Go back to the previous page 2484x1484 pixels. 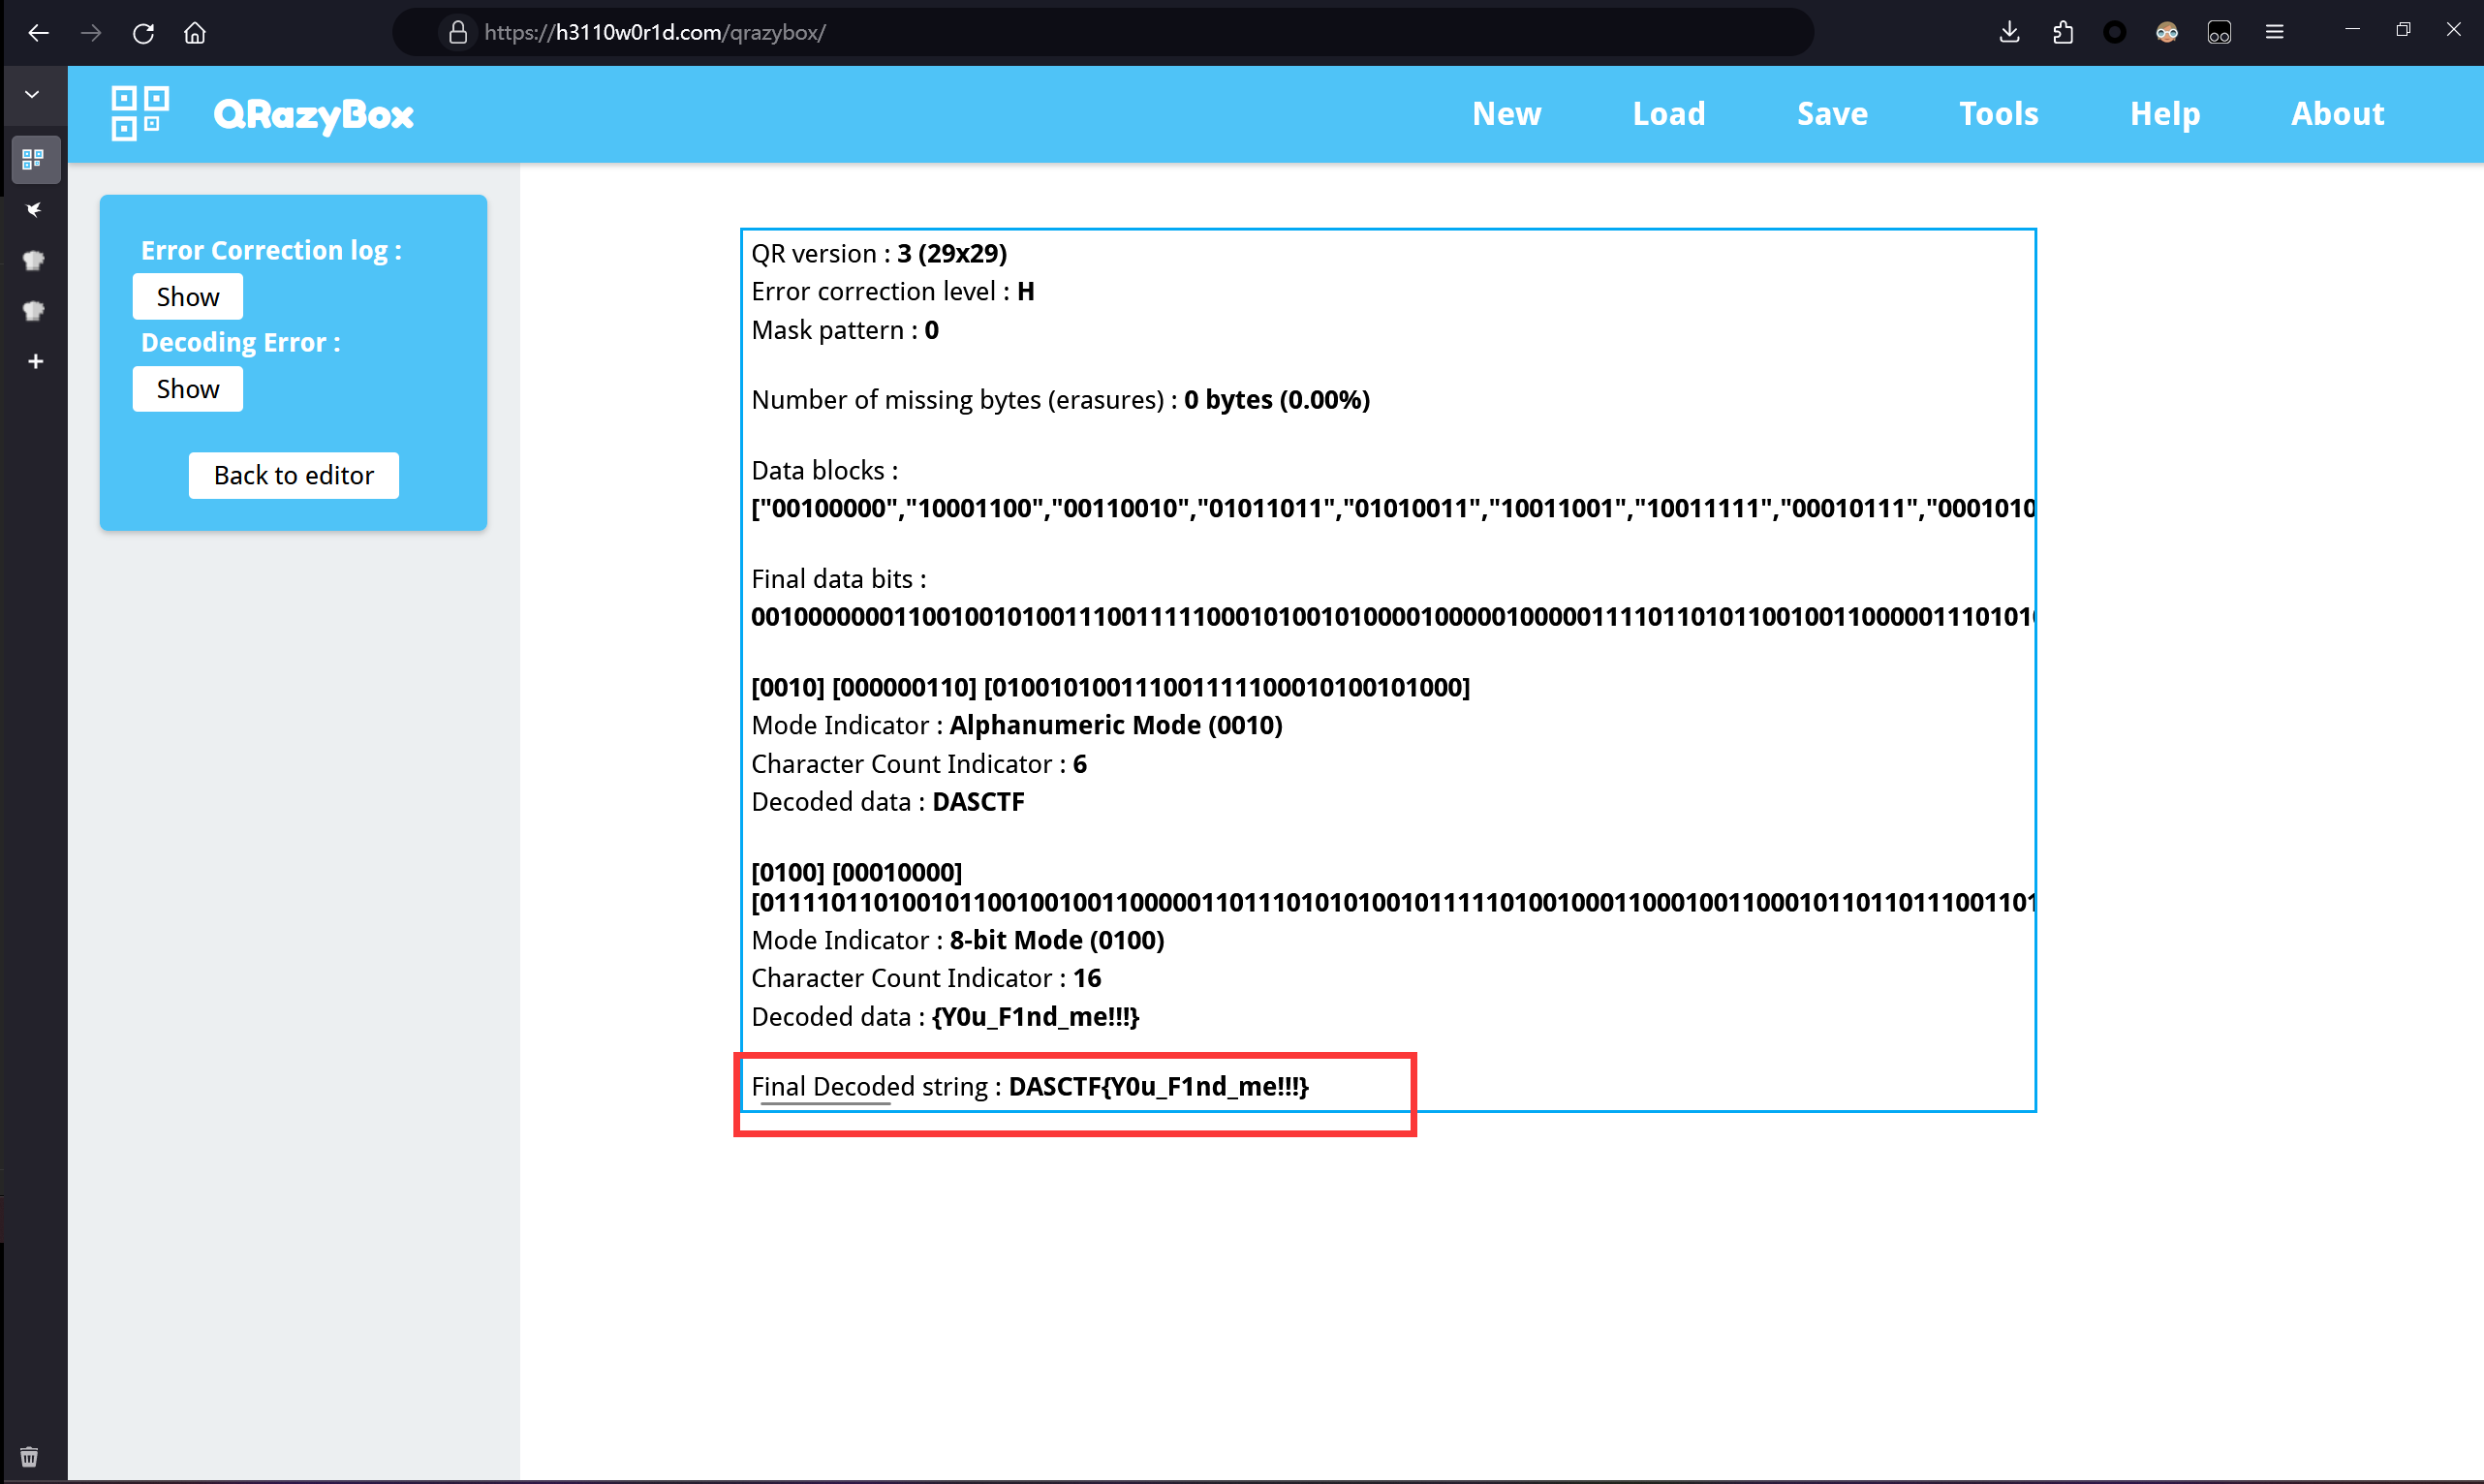click(x=38, y=33)
